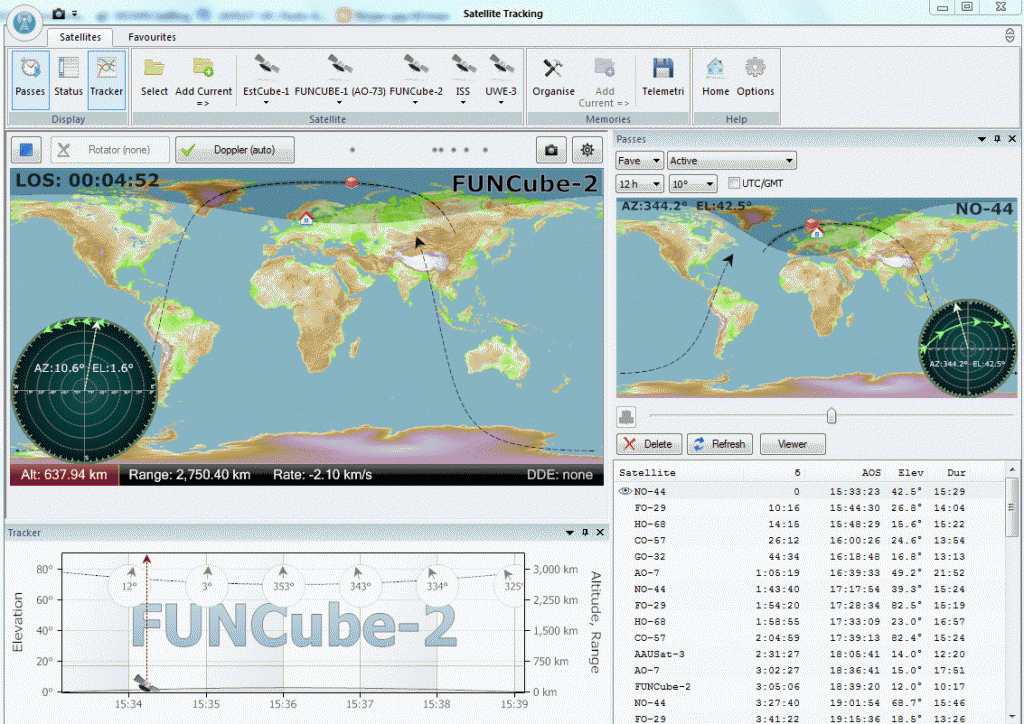Open the quick-access toolbar dropdown arrow
This screenshot has height=724, width=1024.
pyautogui.click(x=74, y=14)
